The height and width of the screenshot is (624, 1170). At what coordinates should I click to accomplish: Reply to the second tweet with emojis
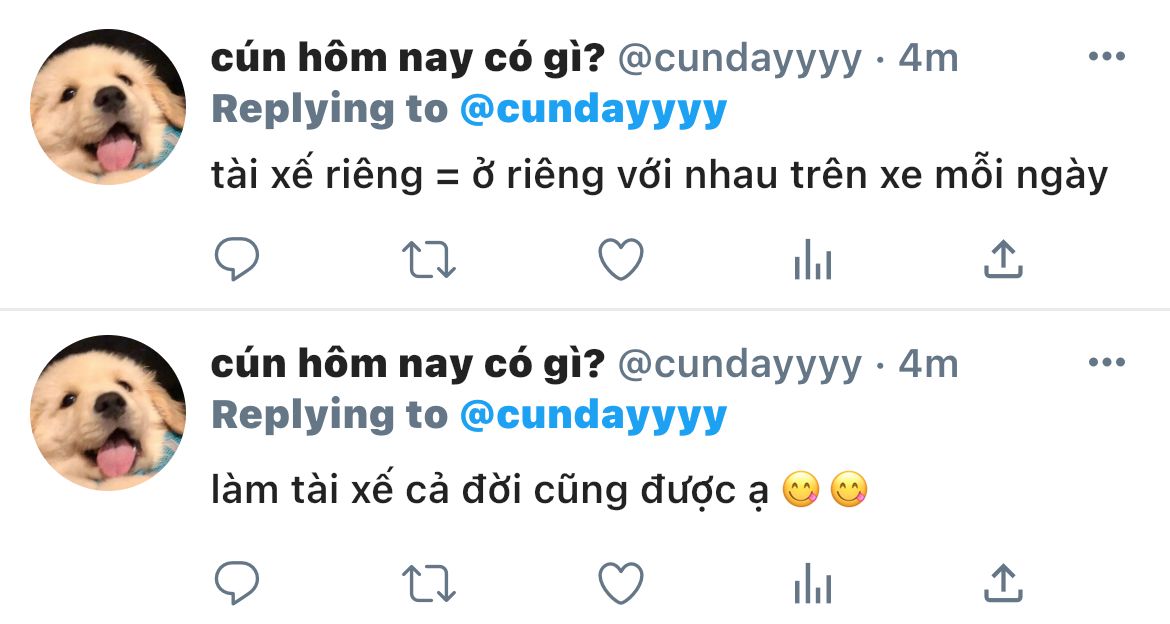237,582
